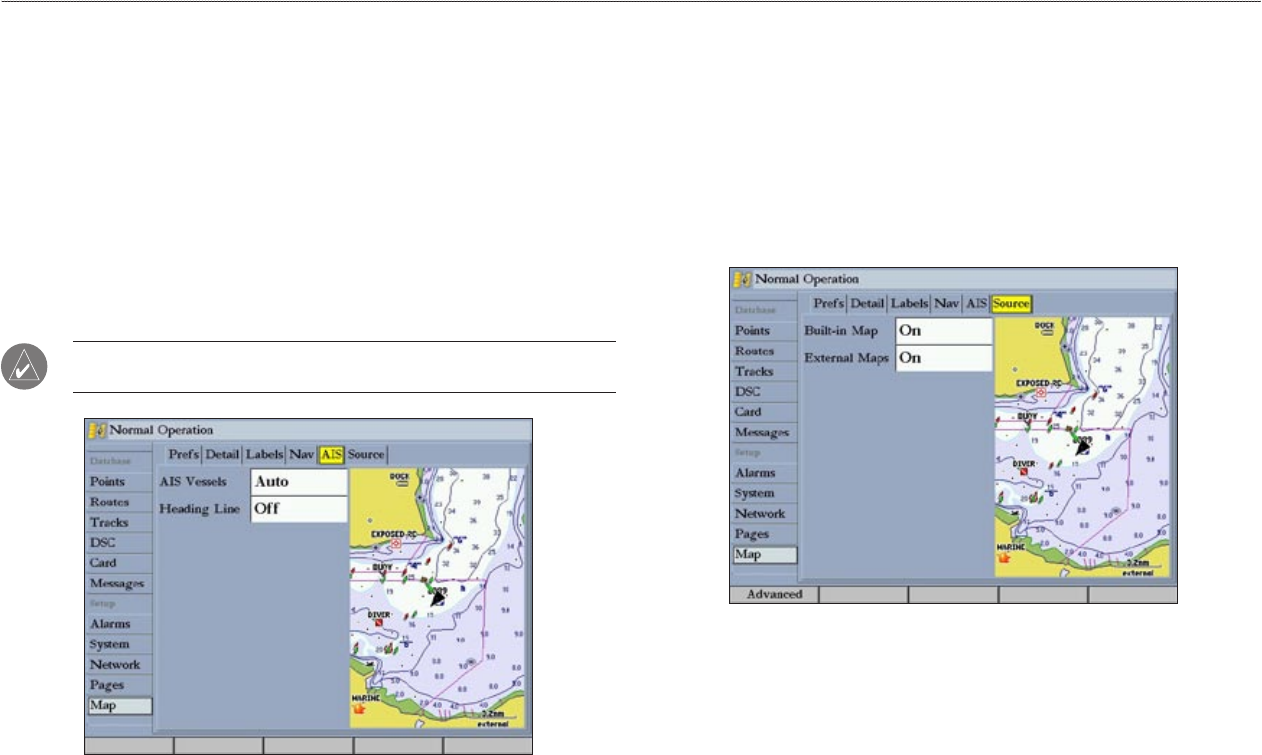Open Card in AIS screen sidebar

(x=119, y=562)
